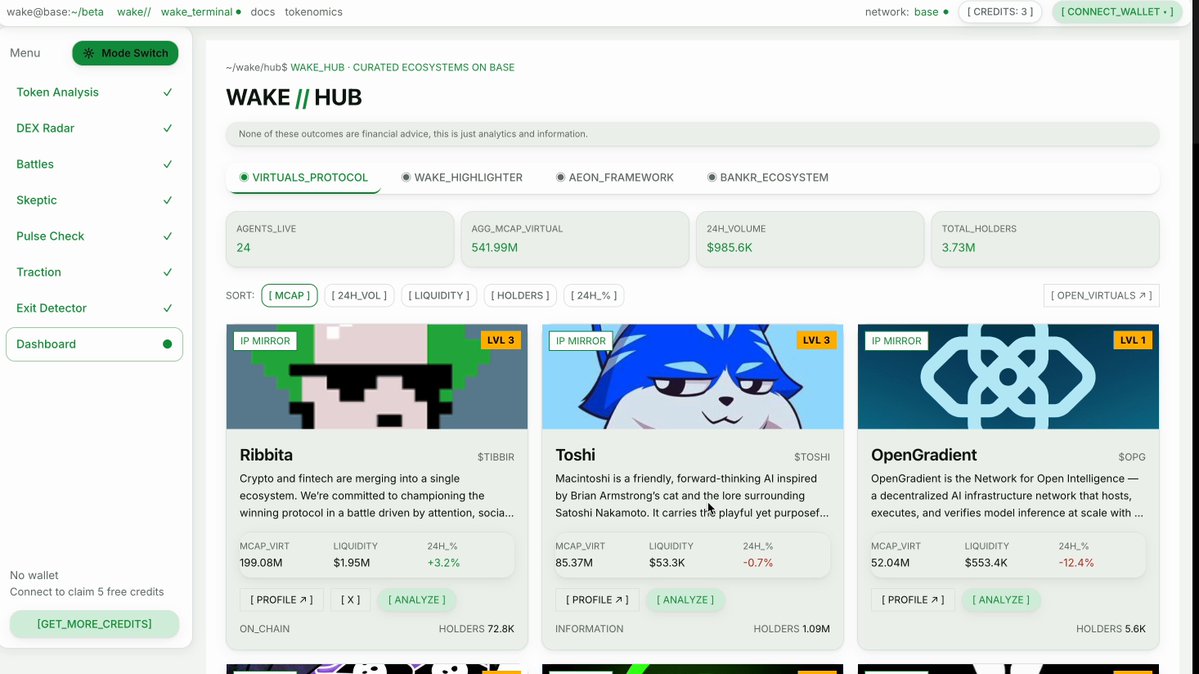Toggle the Mode Switch button
The height and width of the screenshot is (674, 1199).
(125, 53)
